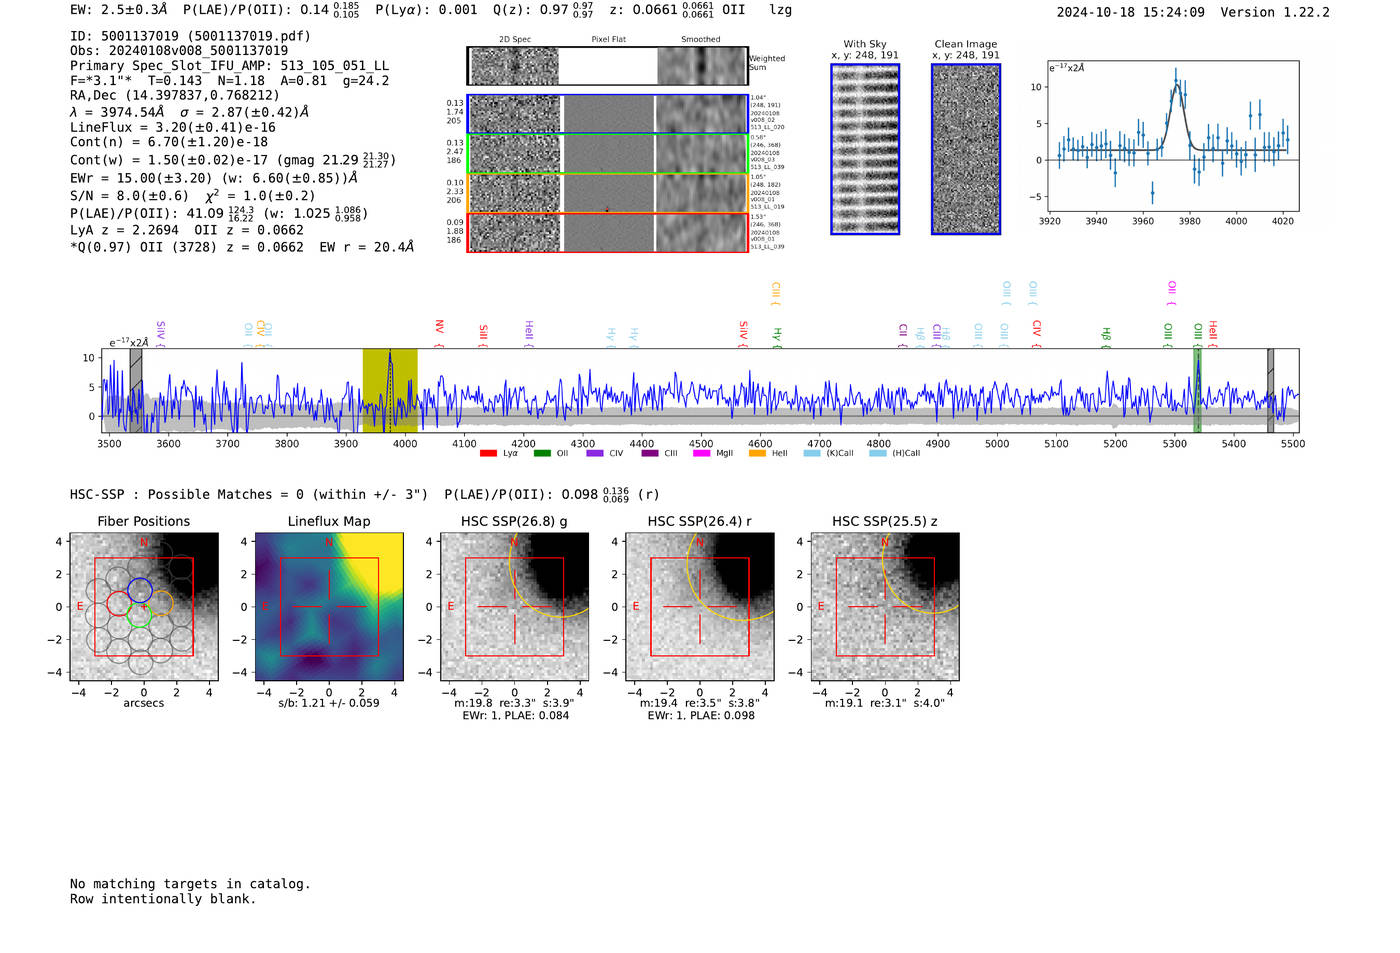This screenshot has height=953, width=1400.
Task: Click the hatched gray band near 3550
Action: (136, 391)
